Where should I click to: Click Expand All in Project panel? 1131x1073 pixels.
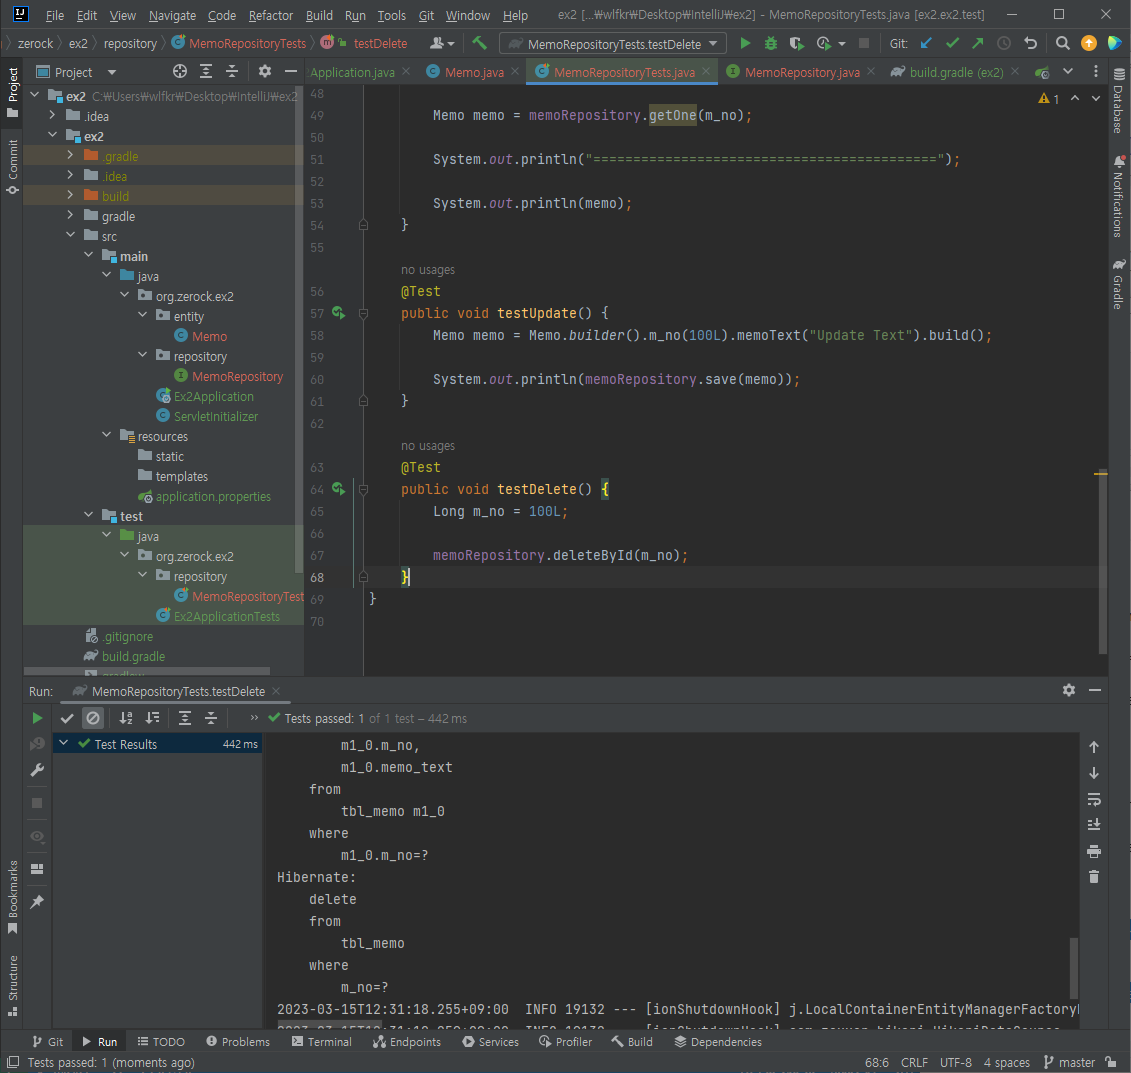click(206, 71)
